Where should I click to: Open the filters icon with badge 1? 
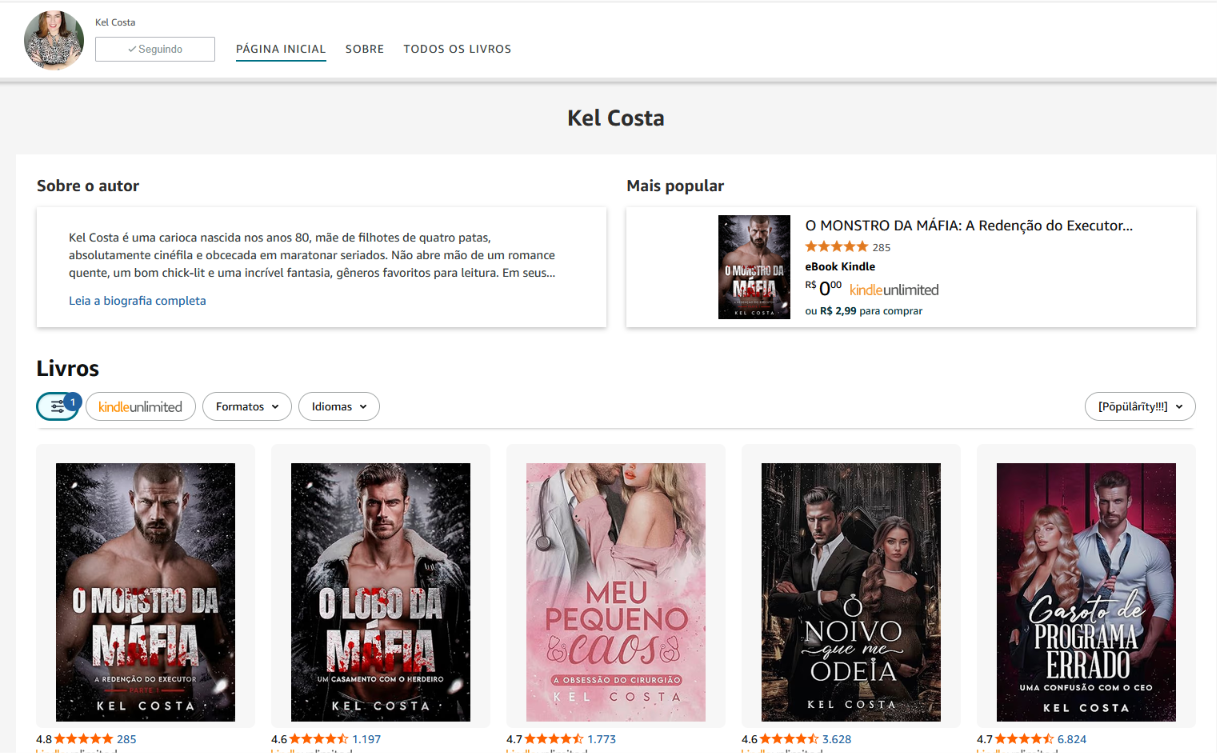tap(58, 407)
